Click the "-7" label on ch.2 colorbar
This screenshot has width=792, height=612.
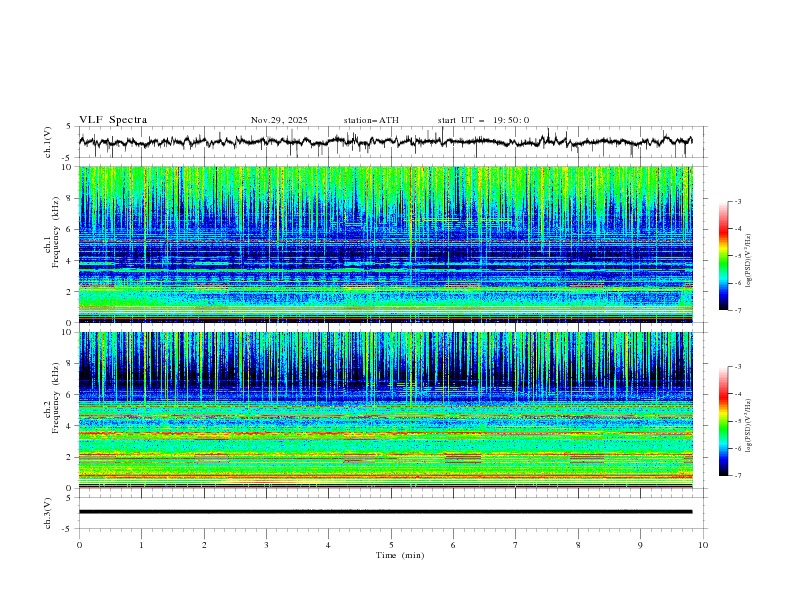(737, 476)
